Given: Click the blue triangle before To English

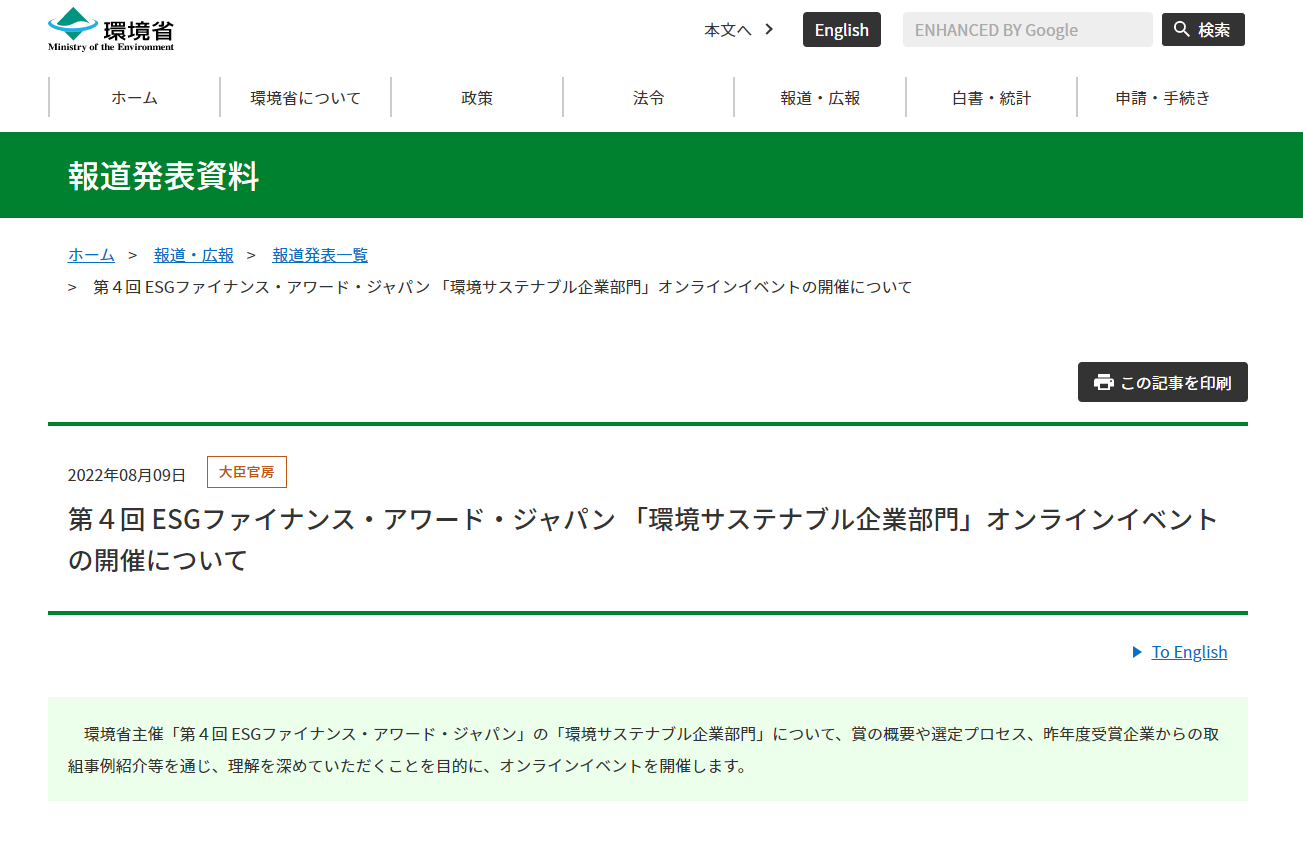Looking at the screenshot, I should tap(1137, 652).
